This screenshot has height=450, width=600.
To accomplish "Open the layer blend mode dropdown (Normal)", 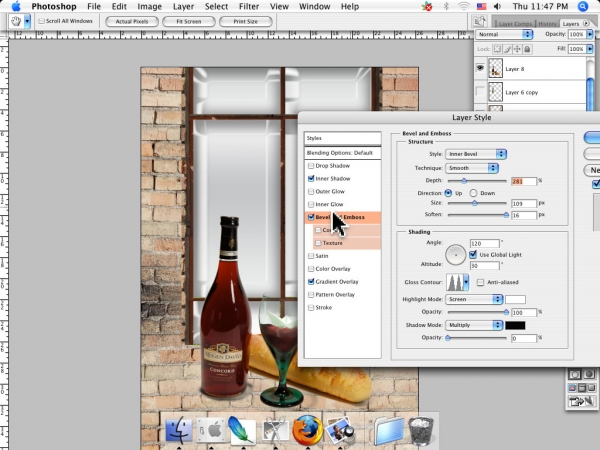I will 504,34.
